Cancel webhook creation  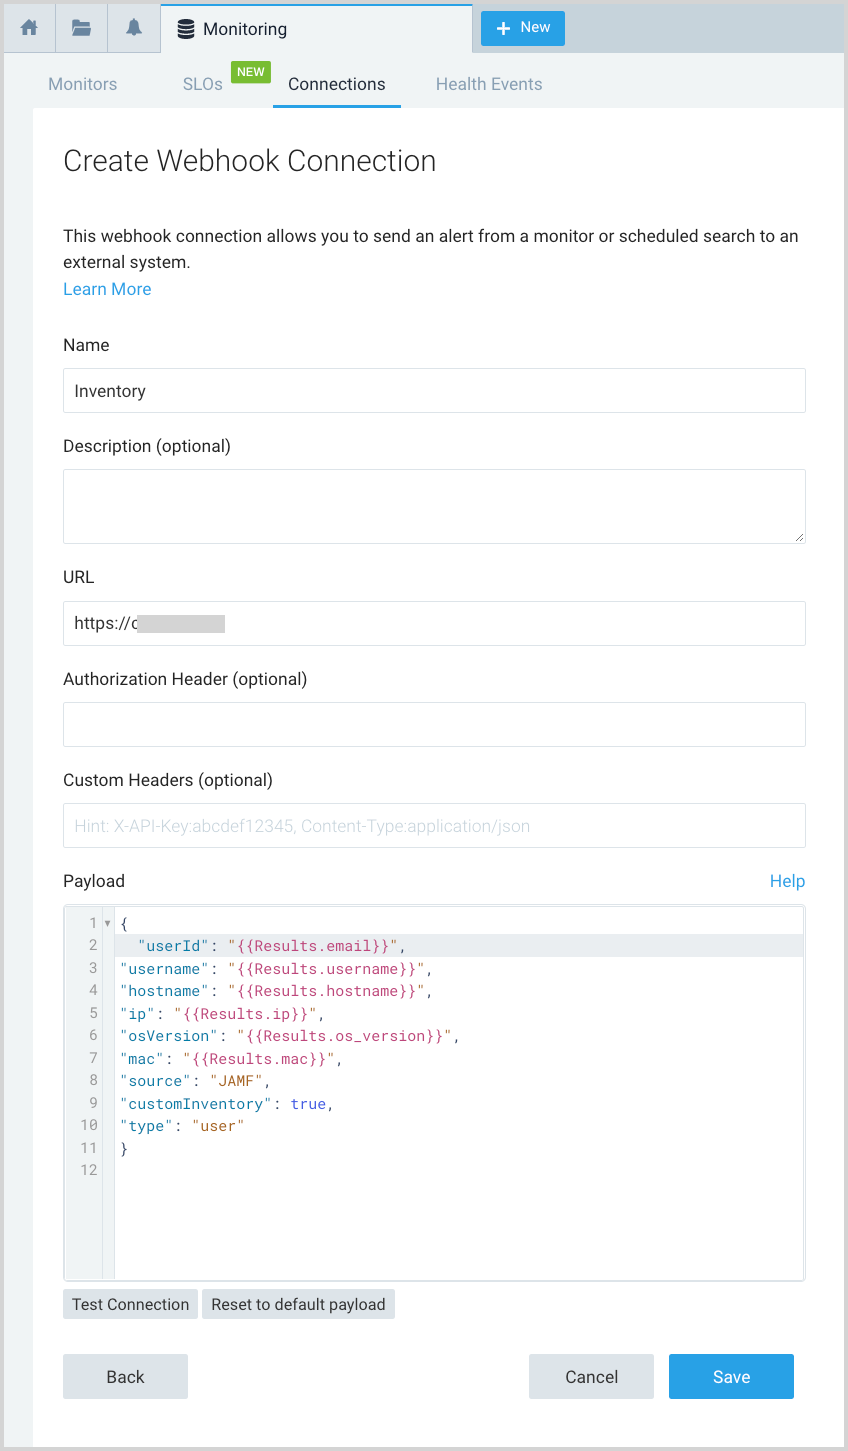coord(591,1376)
